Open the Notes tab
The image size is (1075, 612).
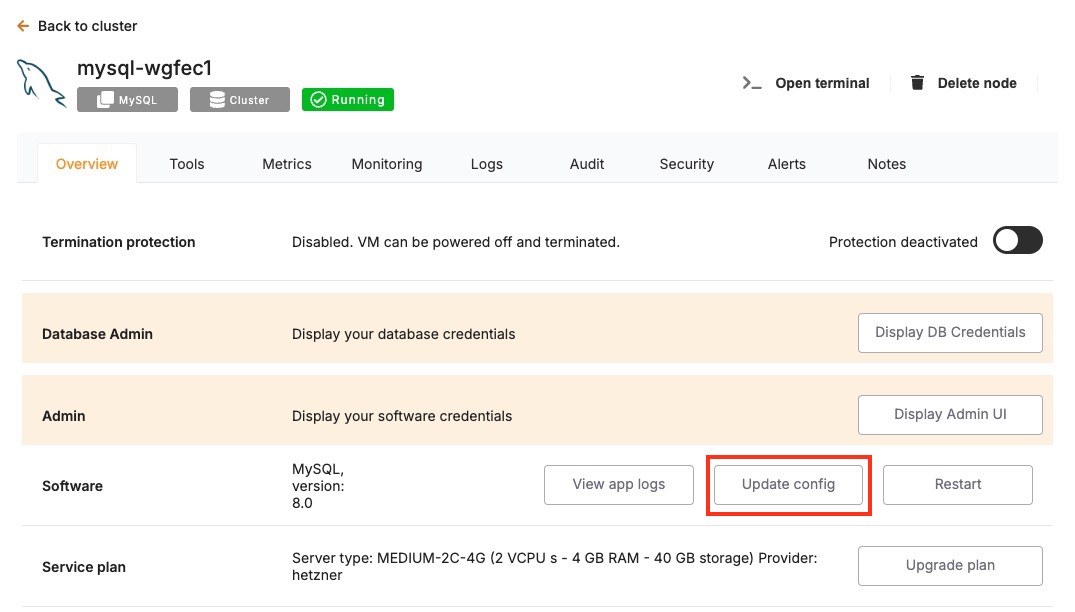click(x=887, y=164)
